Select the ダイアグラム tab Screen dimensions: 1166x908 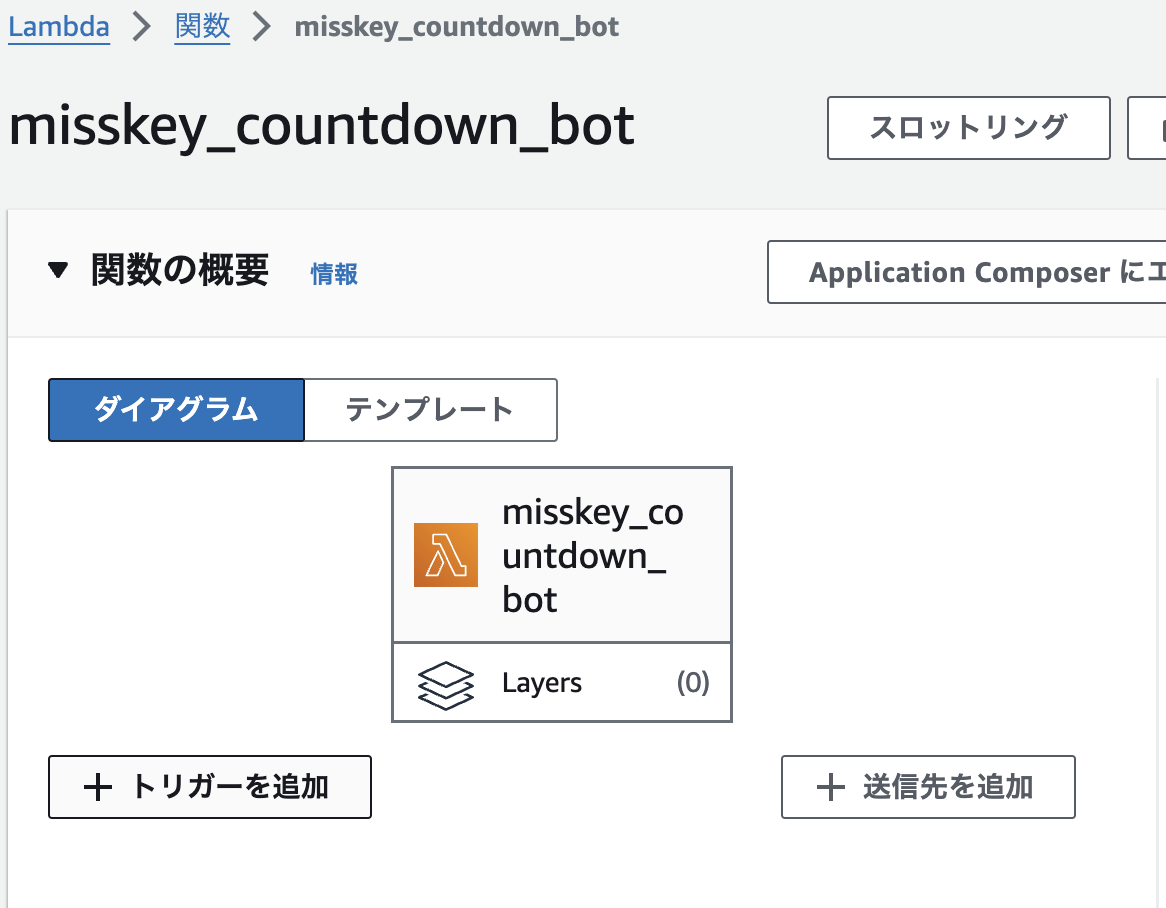pyautogui.click(x=176, y=410)
